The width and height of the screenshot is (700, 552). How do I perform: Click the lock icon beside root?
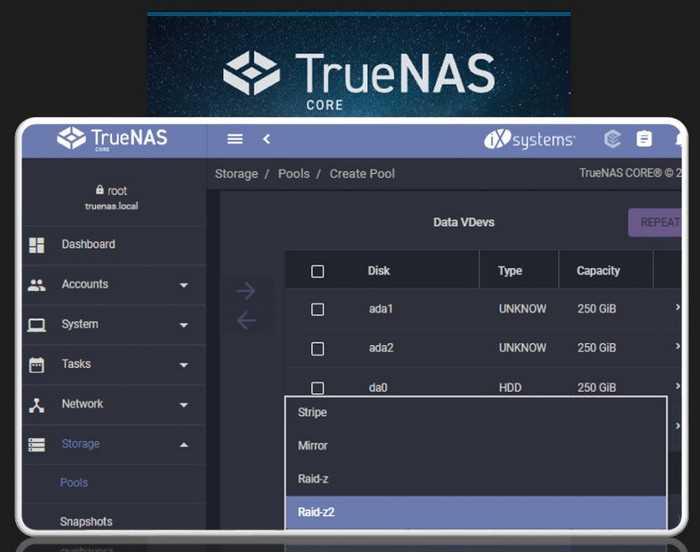100,190
